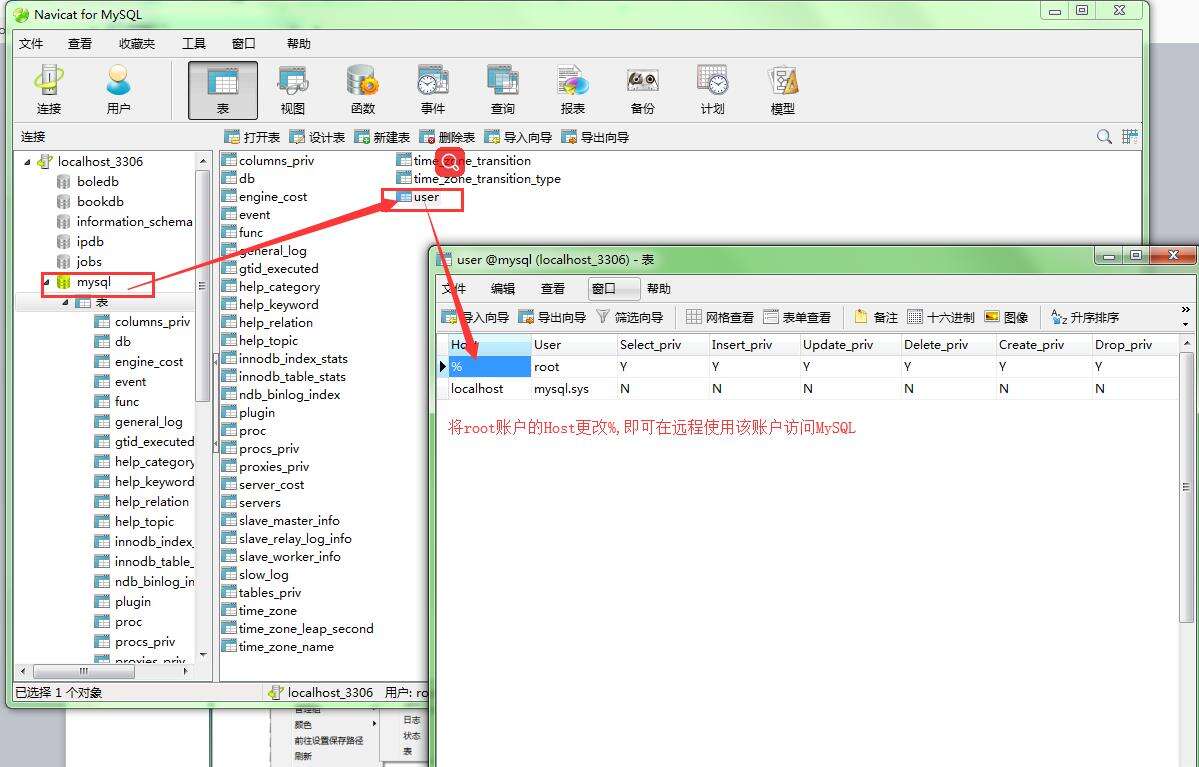Screen dimensions: 1199x767
Task: Click 导出向导 in user table window
Action: pyautogui.click(x=553, y=317)
